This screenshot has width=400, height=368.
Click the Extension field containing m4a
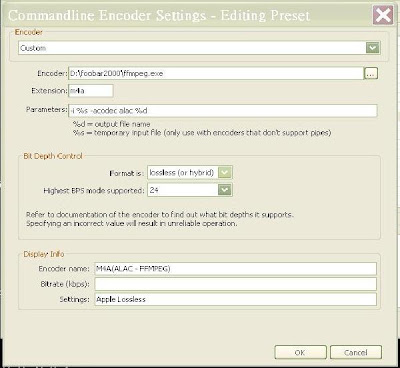91,91
